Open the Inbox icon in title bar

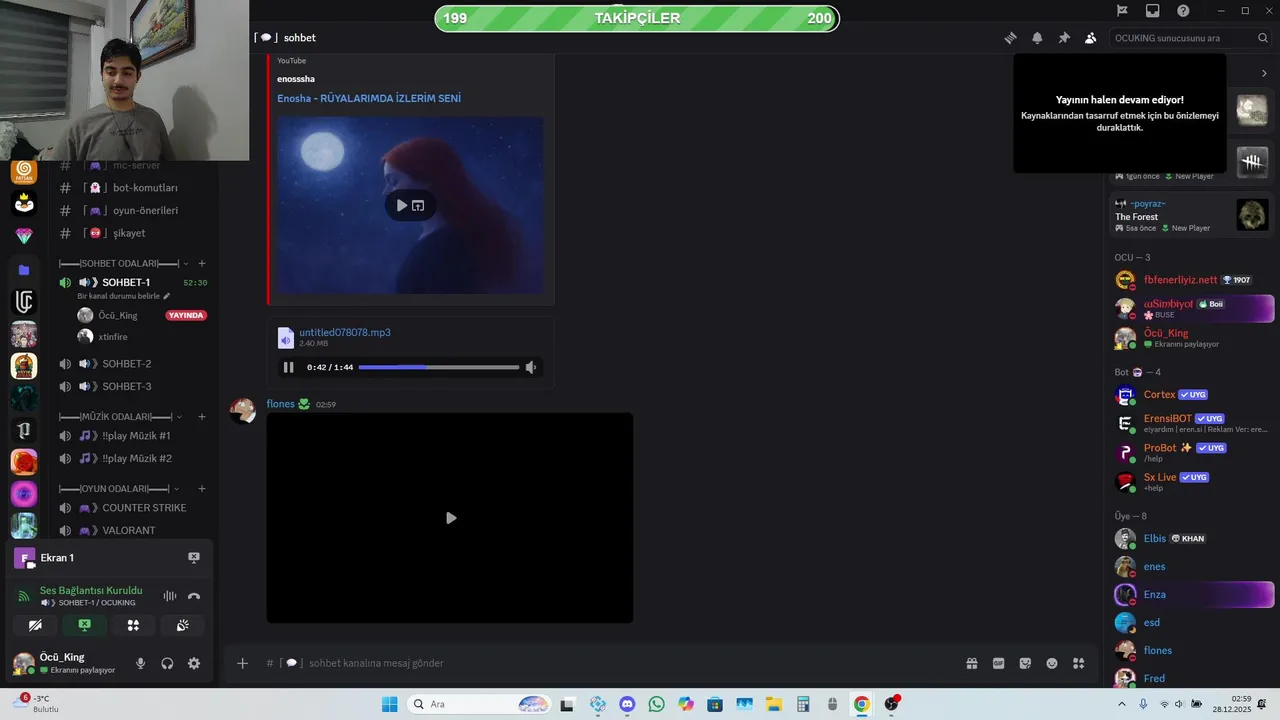tap(1153, 11)
